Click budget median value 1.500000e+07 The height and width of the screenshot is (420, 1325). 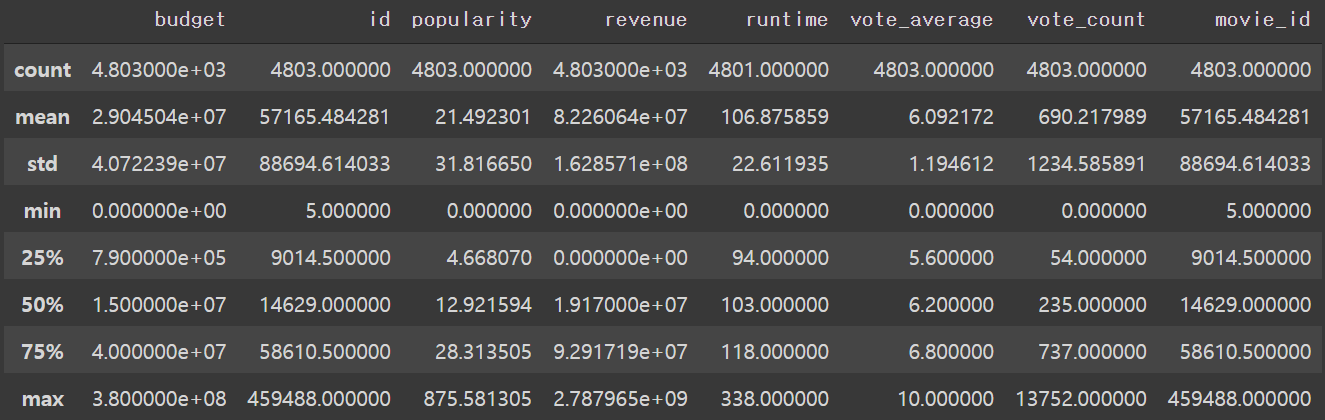click(x=159, y=305)
